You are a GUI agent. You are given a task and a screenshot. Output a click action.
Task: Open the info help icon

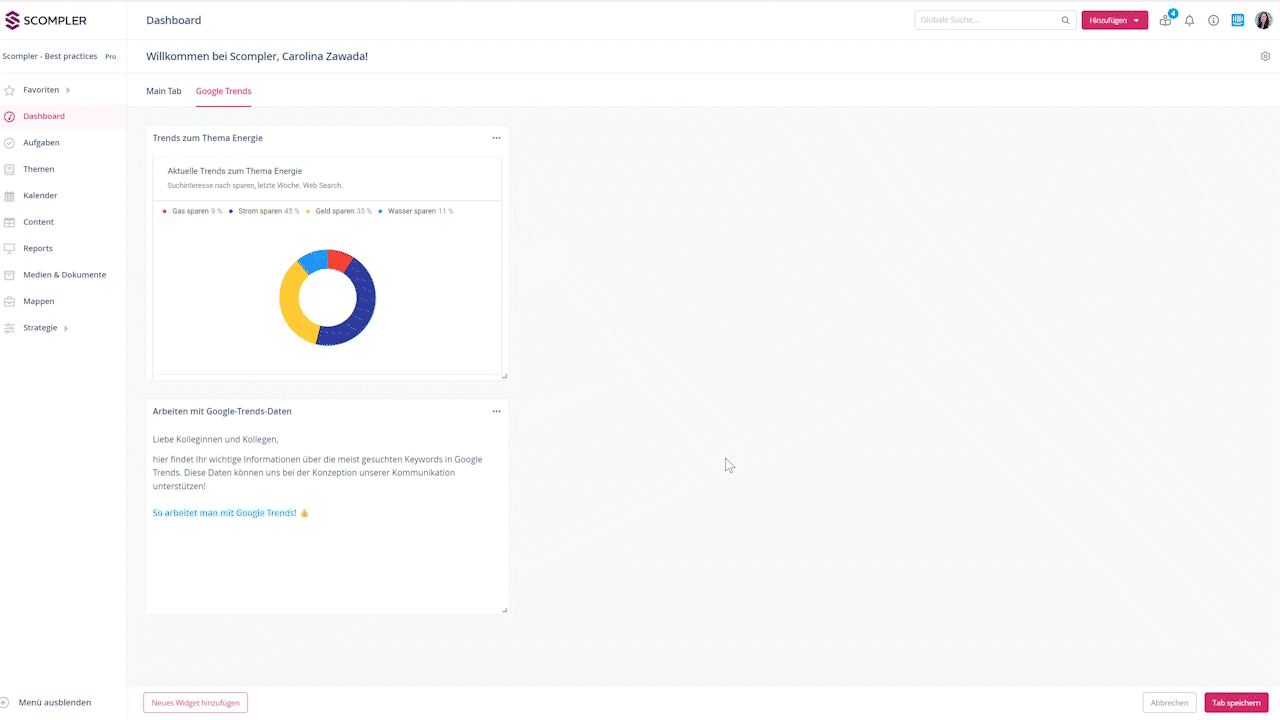1213,20
